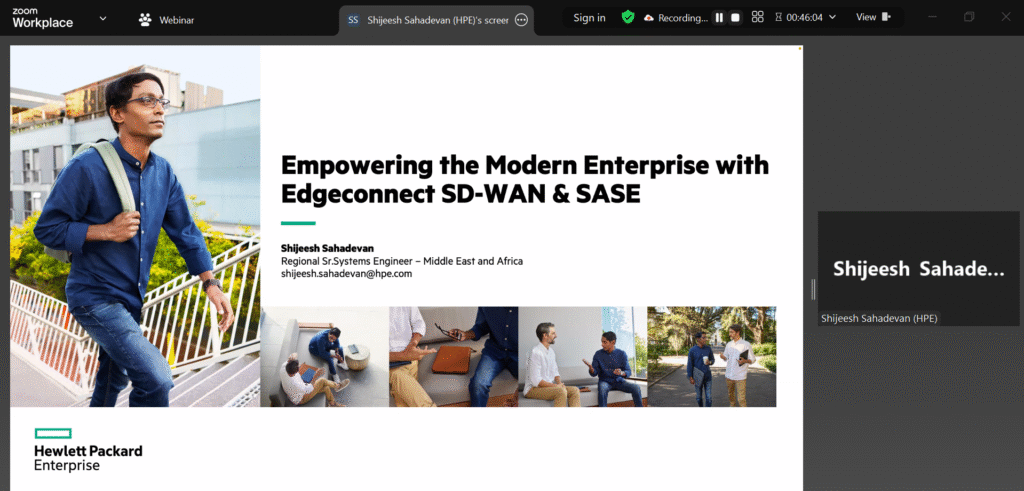Expand the dropdown arrow next to the 00:46:04 timer
This screenshot has height=491, width=1024.
tap(832, 18)
